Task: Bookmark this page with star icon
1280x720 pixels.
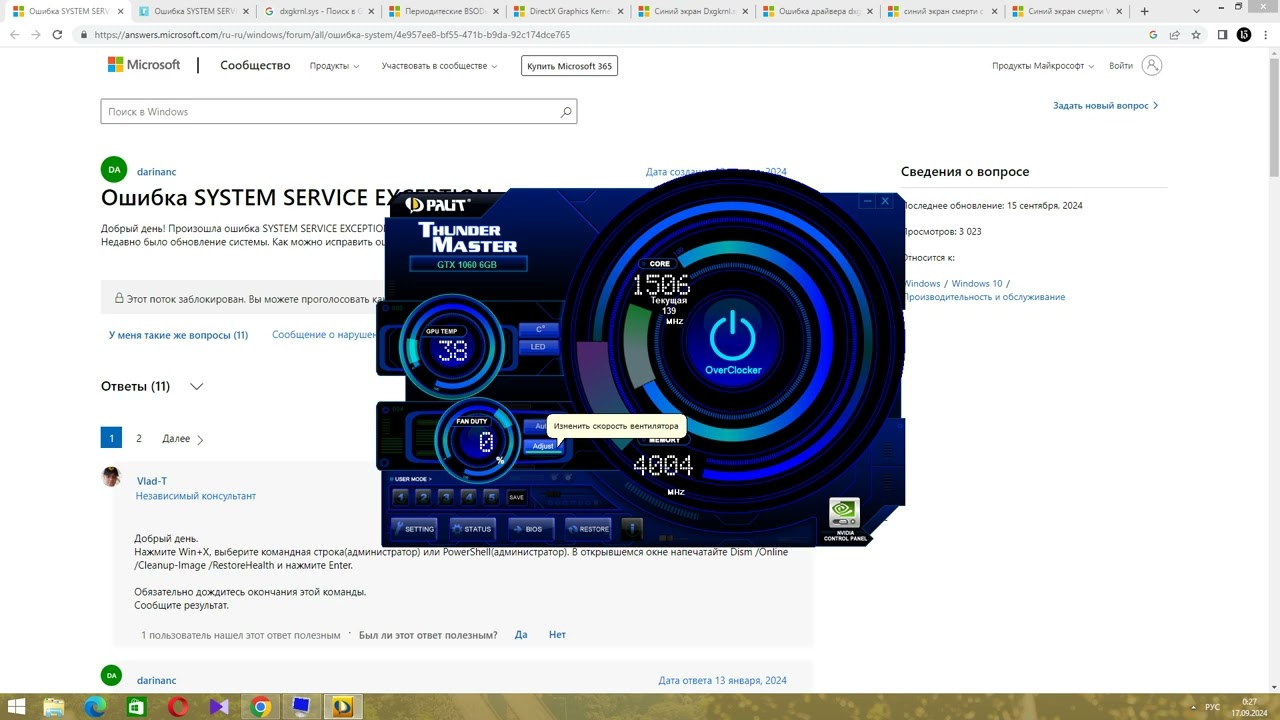Action: point(1197,34)
